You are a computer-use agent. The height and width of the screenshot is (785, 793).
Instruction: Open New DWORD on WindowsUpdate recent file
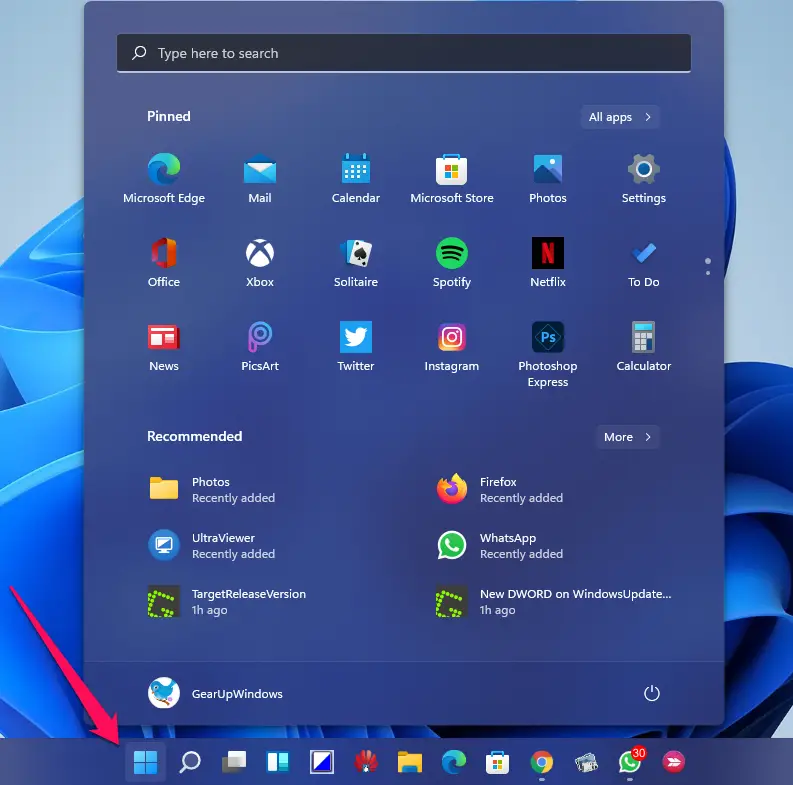(x=553, y=601)
